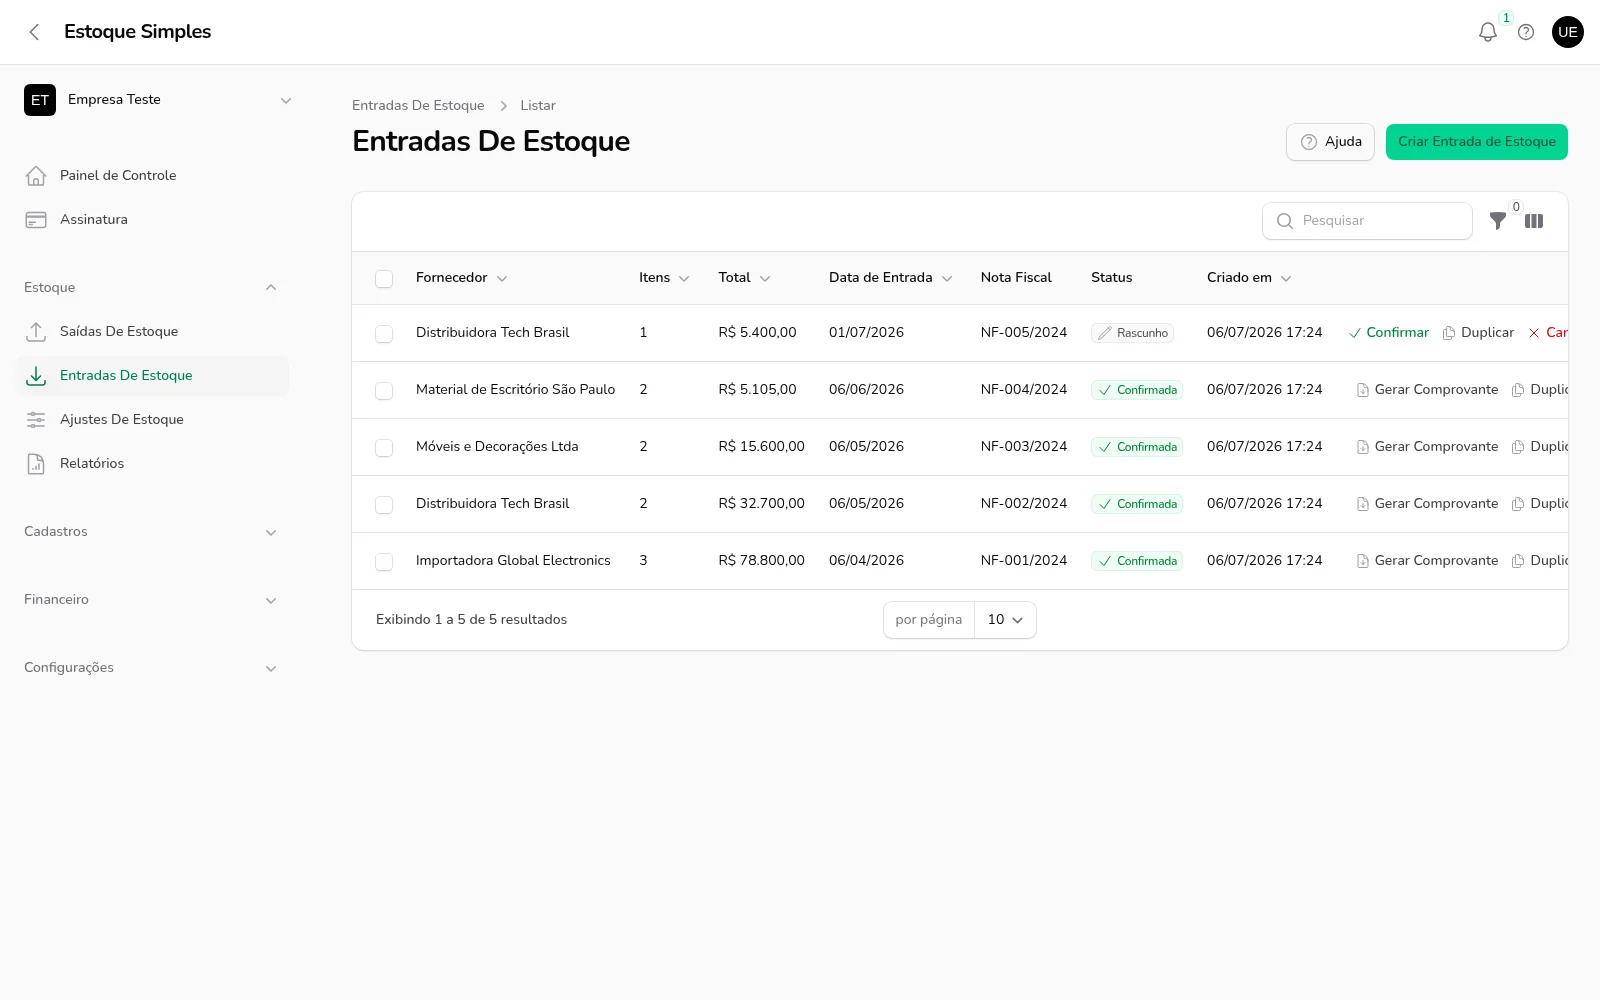Click the Painel de Controle home icon

tap(36, 176)
